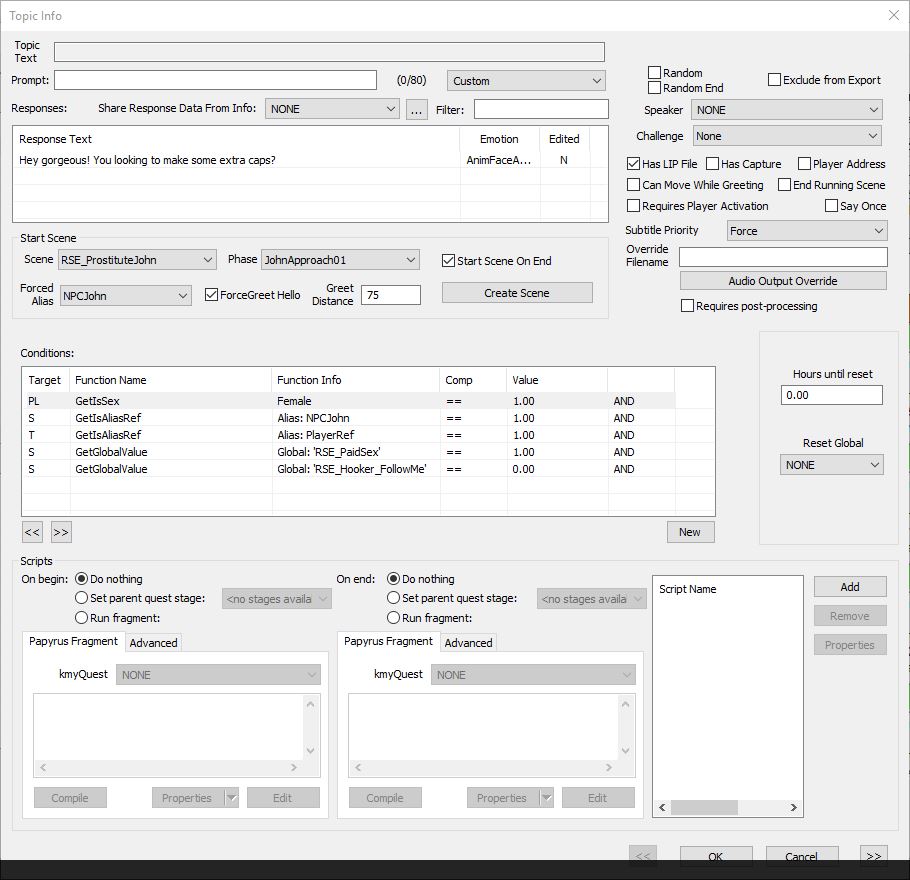Click the Override Filename field

click(783, 257)
